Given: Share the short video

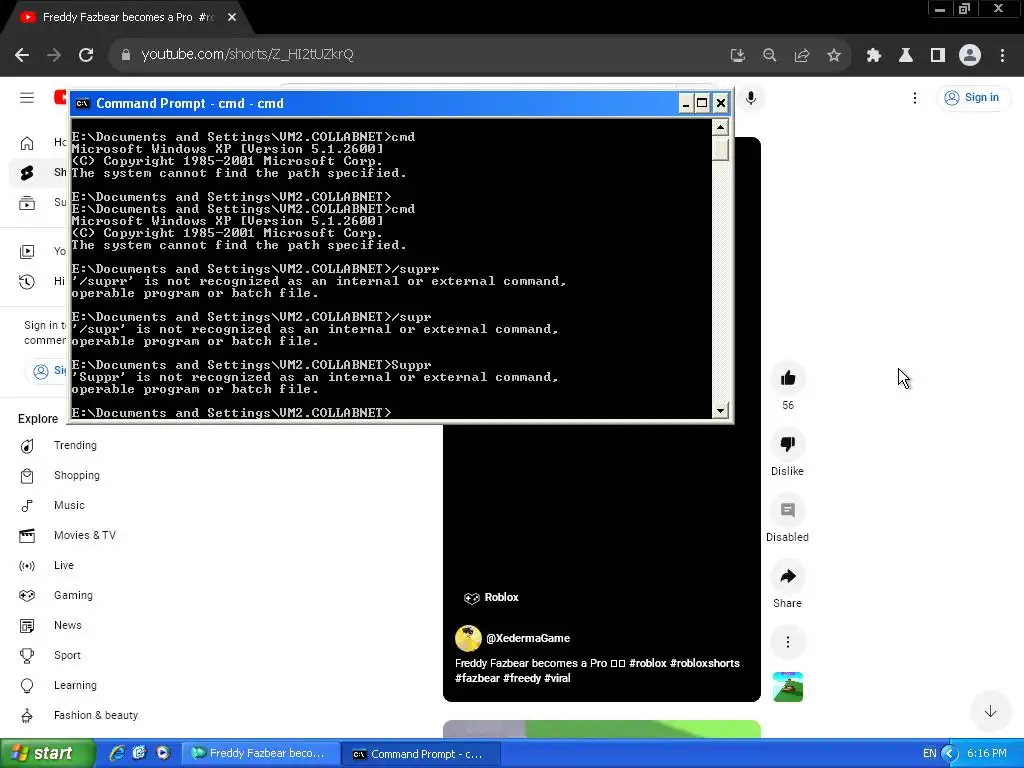Looking at the screenshot, I should coord(788,576).
